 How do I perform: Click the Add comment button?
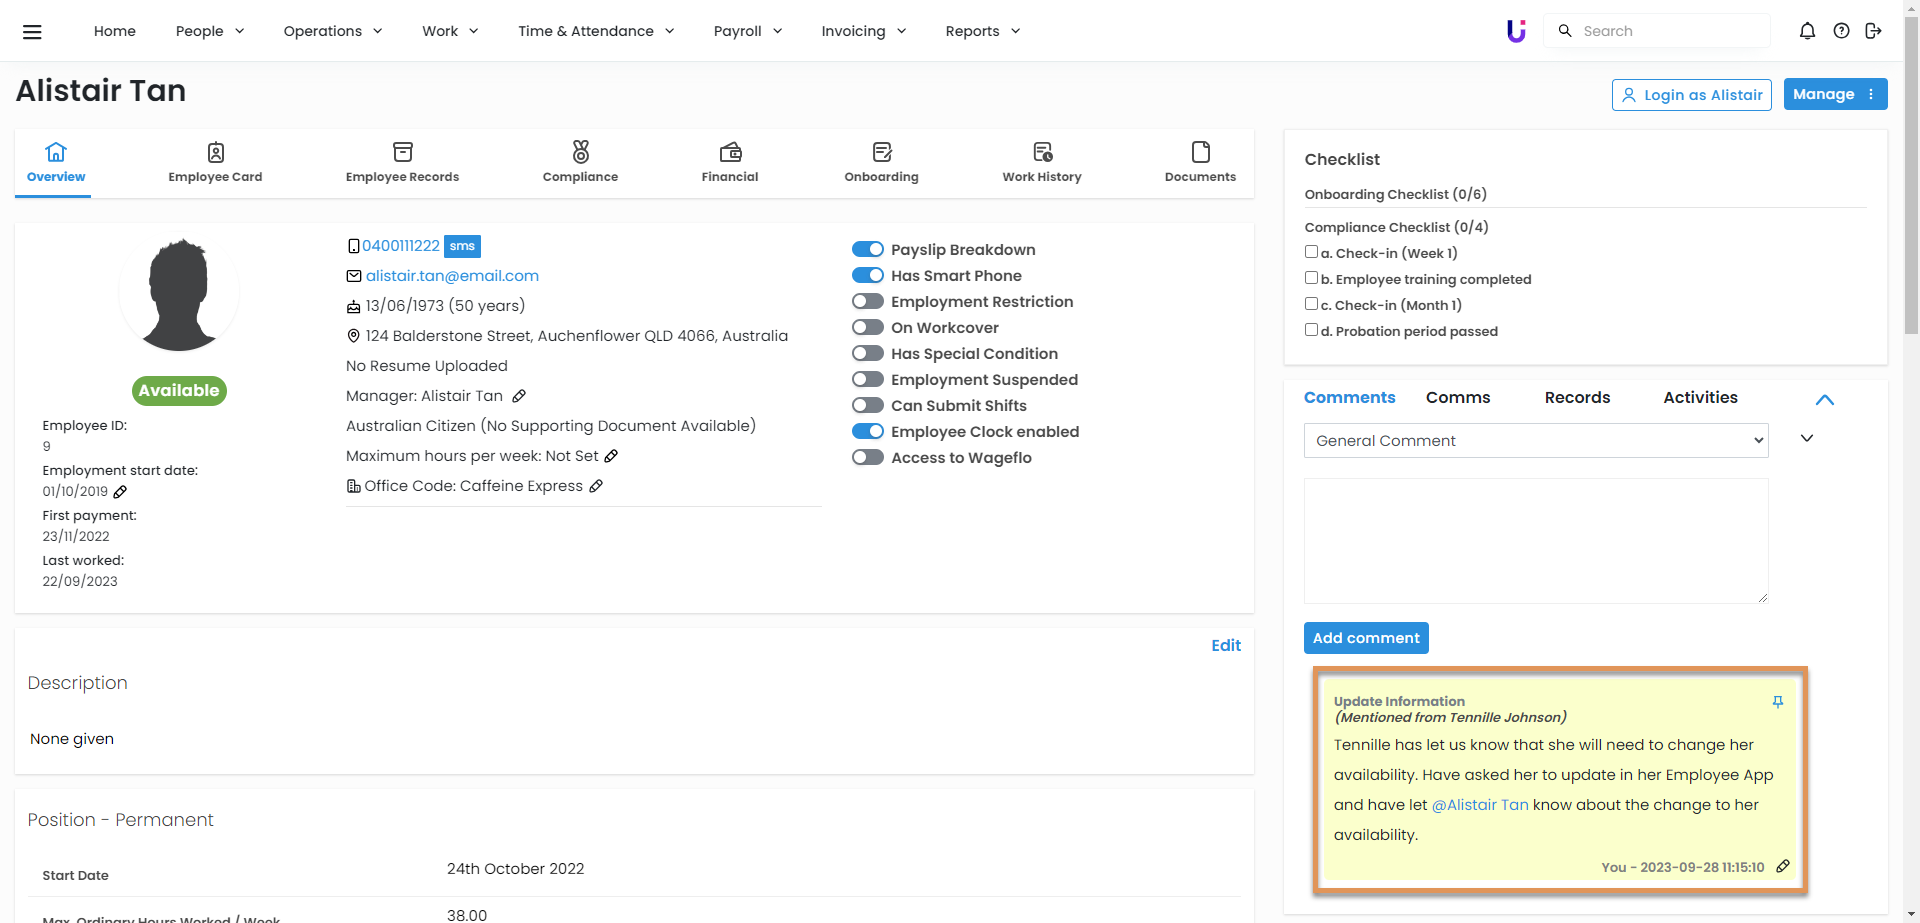pos(1366,638)
